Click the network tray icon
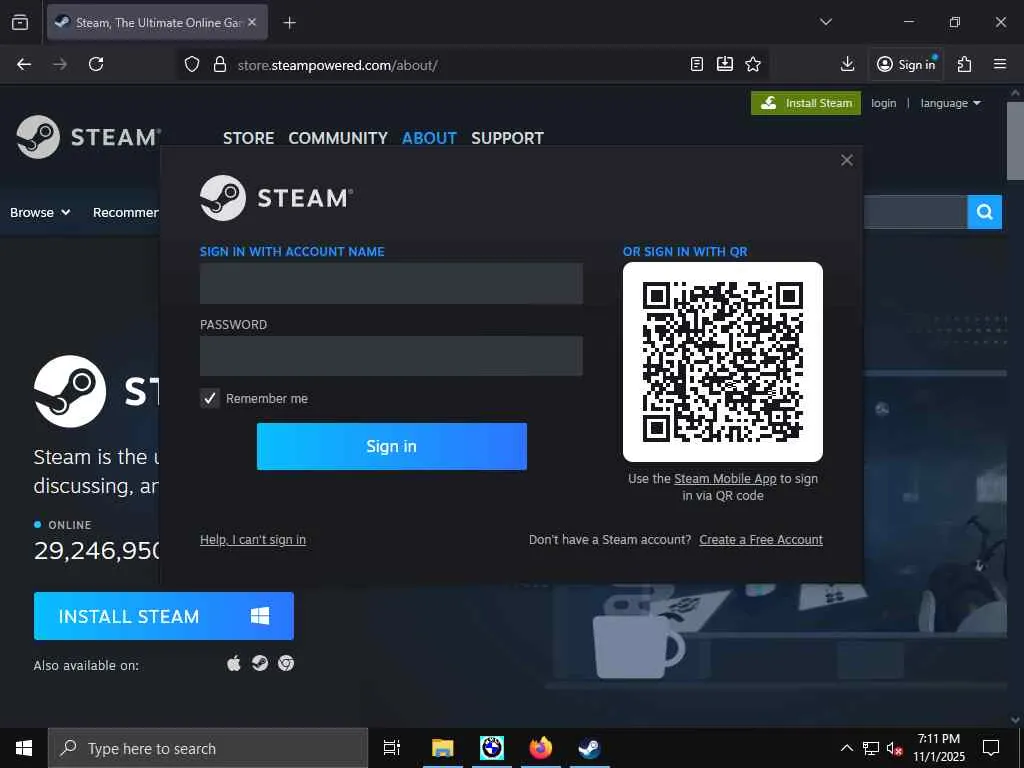The width and height of the screenshot is (1024, 768). [x=871, y=748]
